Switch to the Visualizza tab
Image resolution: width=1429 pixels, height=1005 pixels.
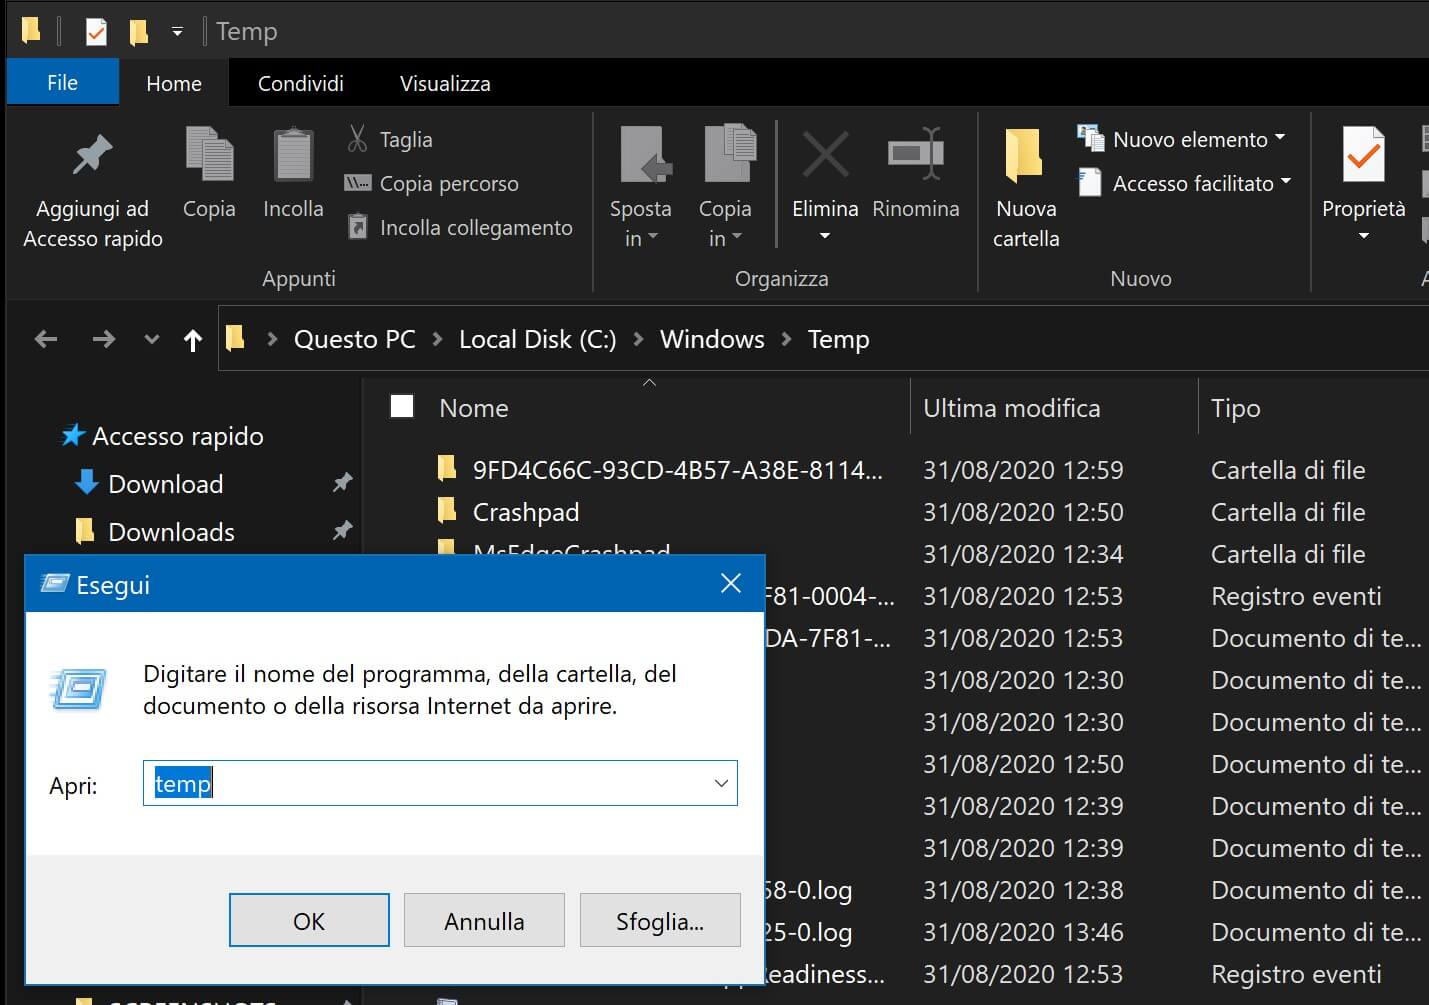point(445,84)
